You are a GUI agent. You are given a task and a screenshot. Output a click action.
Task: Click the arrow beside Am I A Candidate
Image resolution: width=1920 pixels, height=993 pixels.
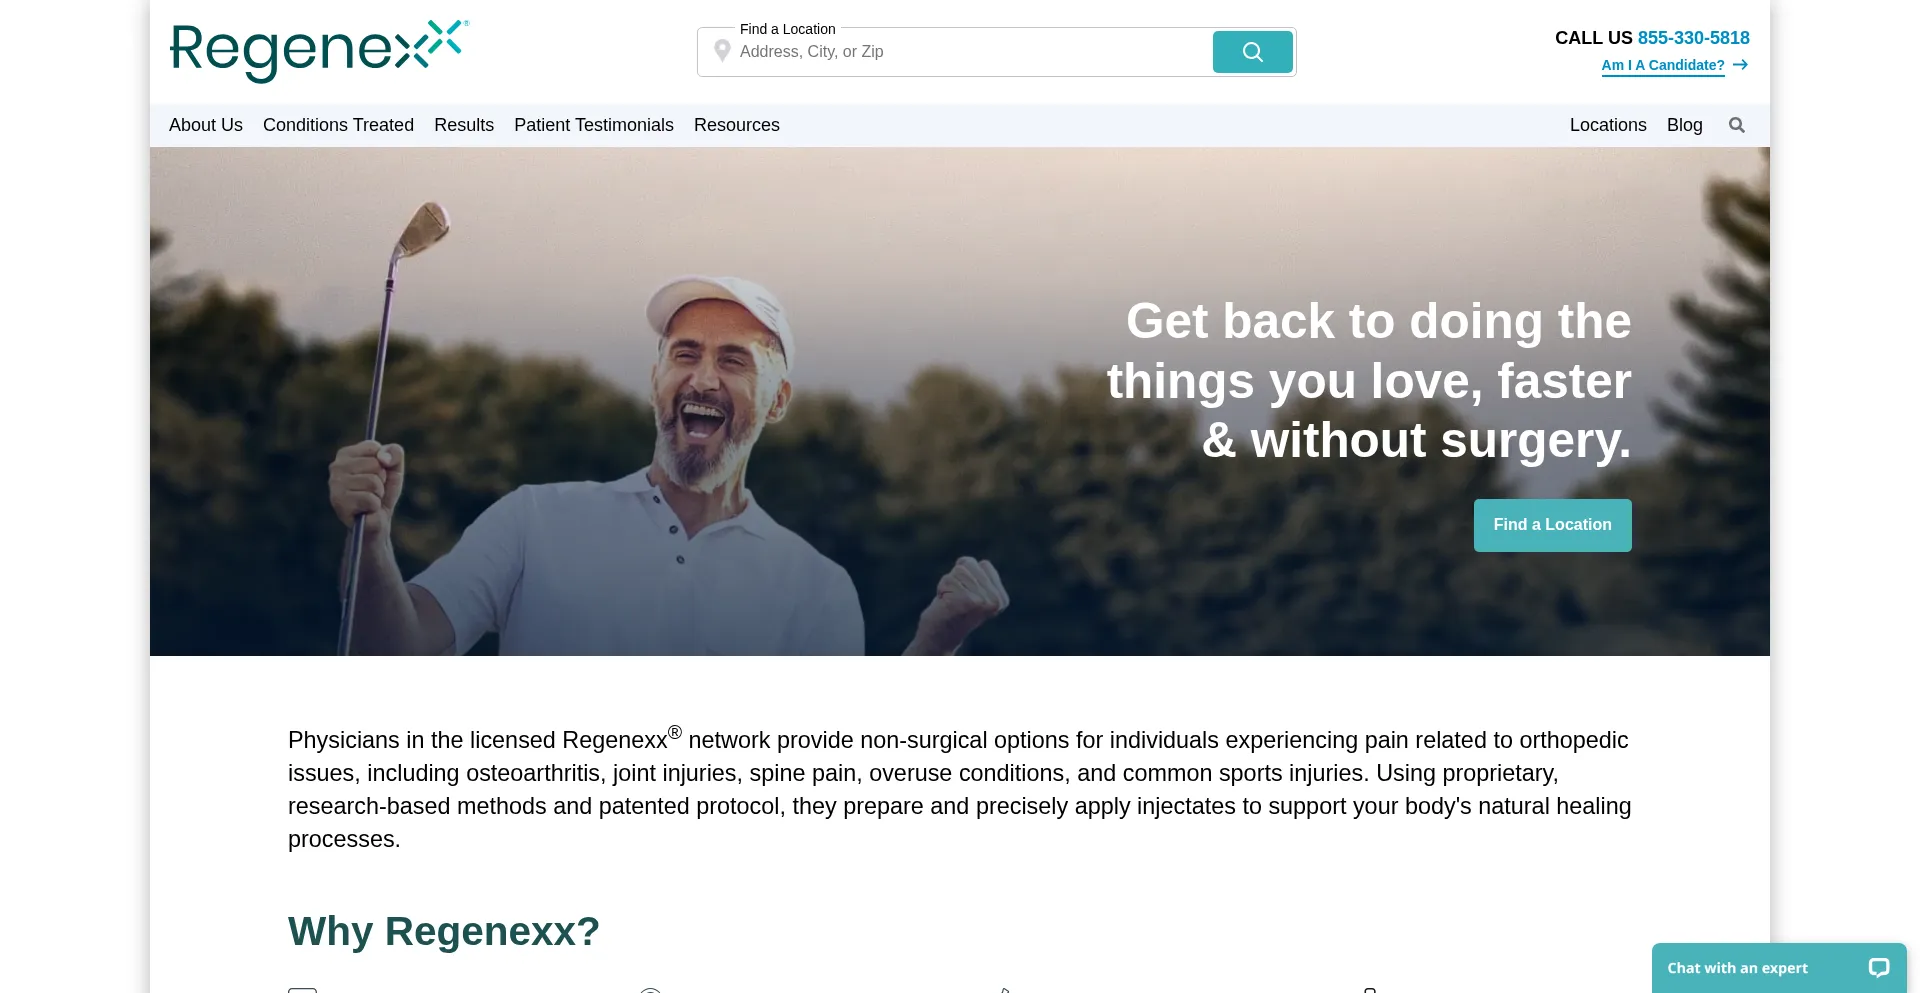[1740, 65]
